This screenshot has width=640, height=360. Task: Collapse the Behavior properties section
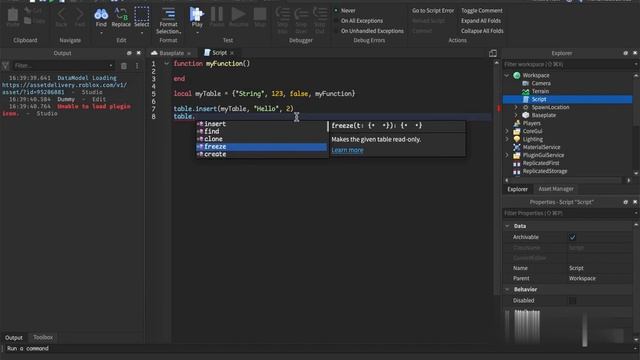(x=507, y=289)
